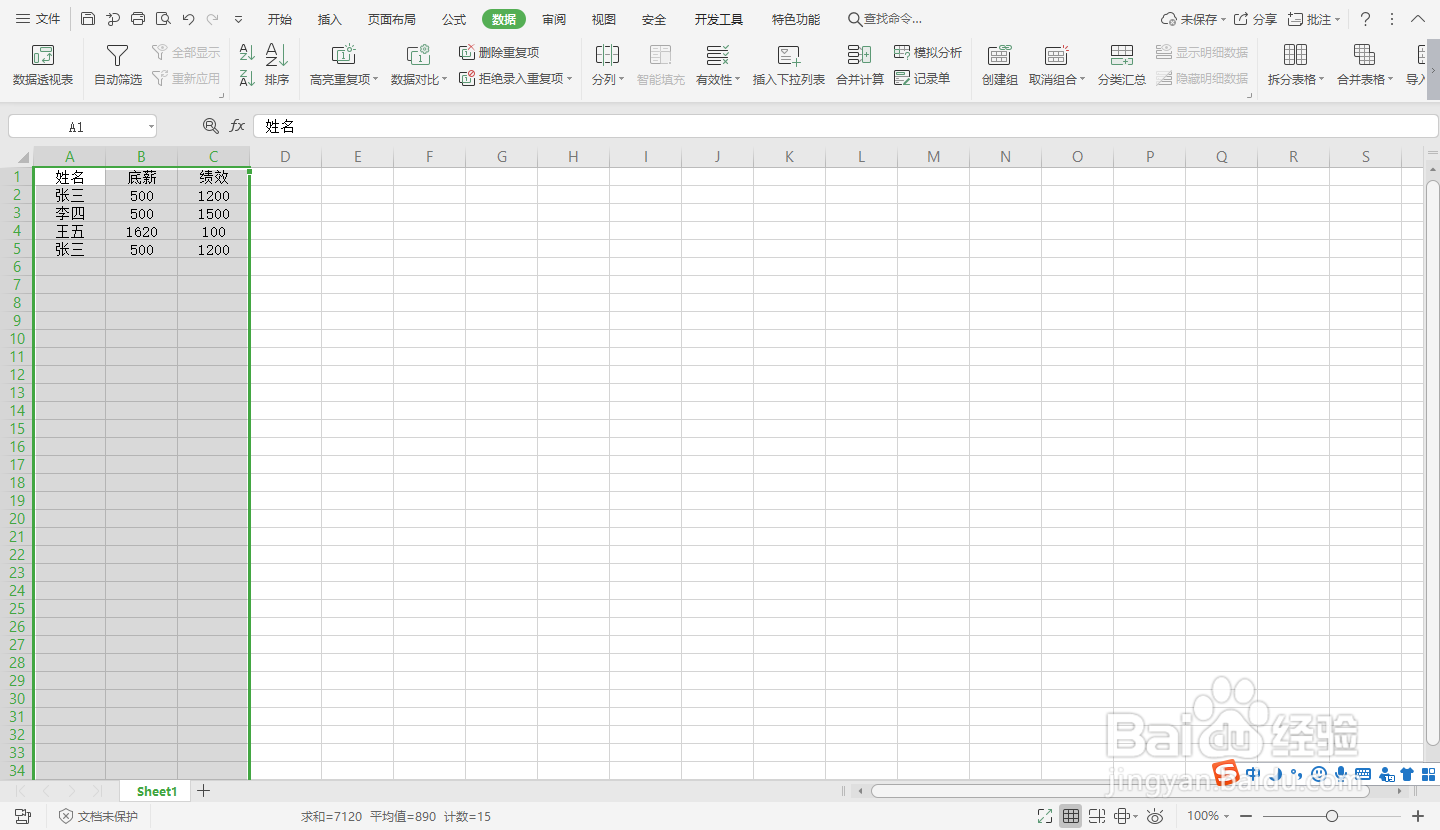Image resolution: width=1440 pixels, height=830 pixels.
Task: Click the formula bar showing 姓名
Action: click(845, 126)
